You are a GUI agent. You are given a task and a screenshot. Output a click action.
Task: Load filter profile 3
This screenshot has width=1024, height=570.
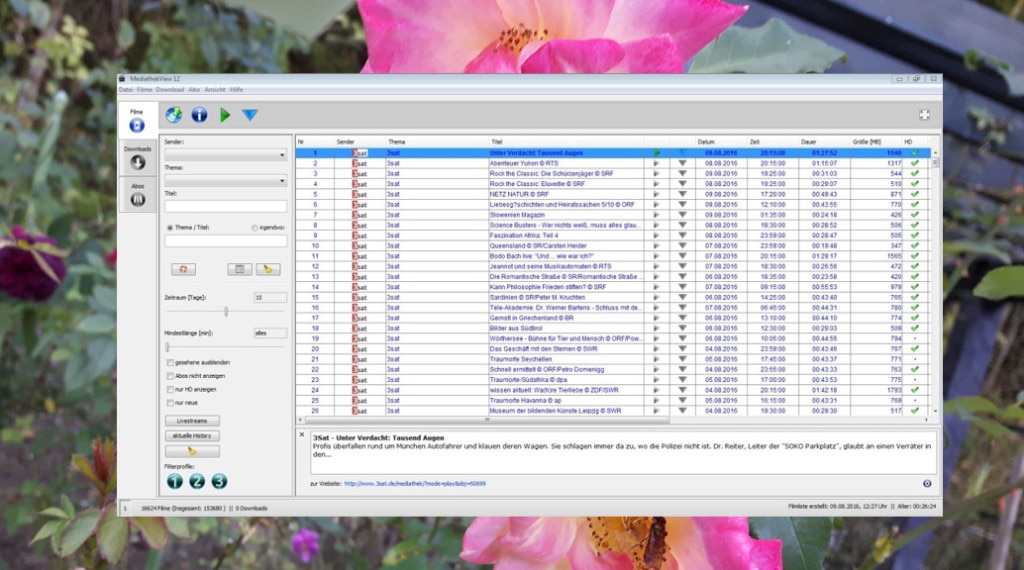tap(219, 481)
